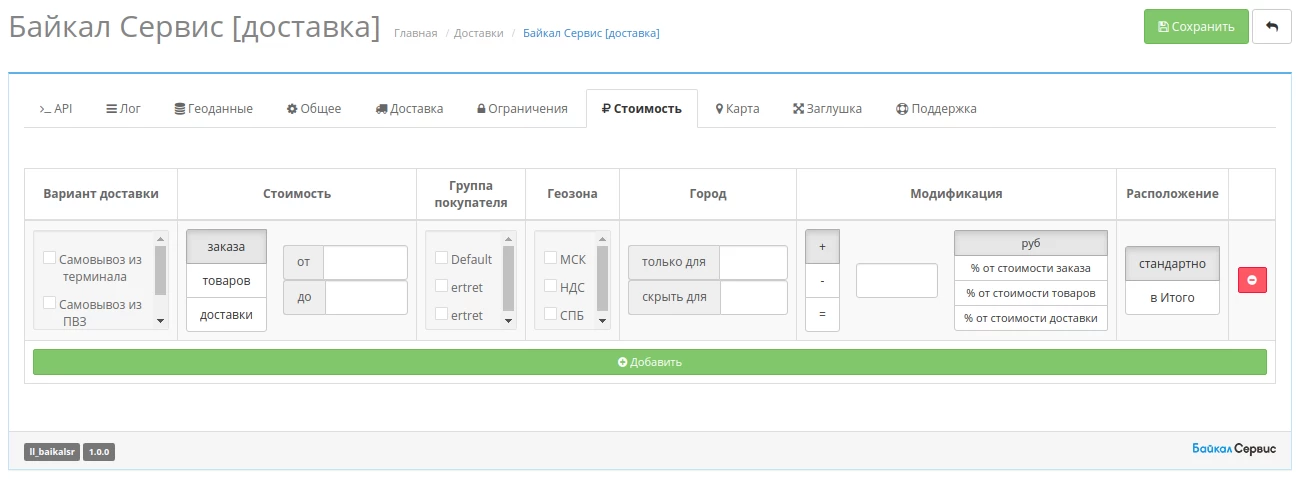Click the 1.0.0 version badge

click(99, 452)
